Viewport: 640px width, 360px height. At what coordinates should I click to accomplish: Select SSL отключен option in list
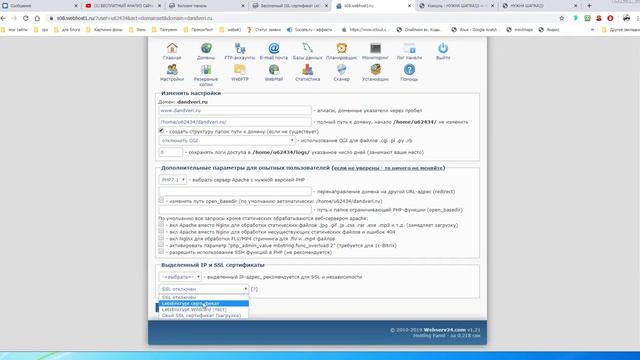point(204,298)
